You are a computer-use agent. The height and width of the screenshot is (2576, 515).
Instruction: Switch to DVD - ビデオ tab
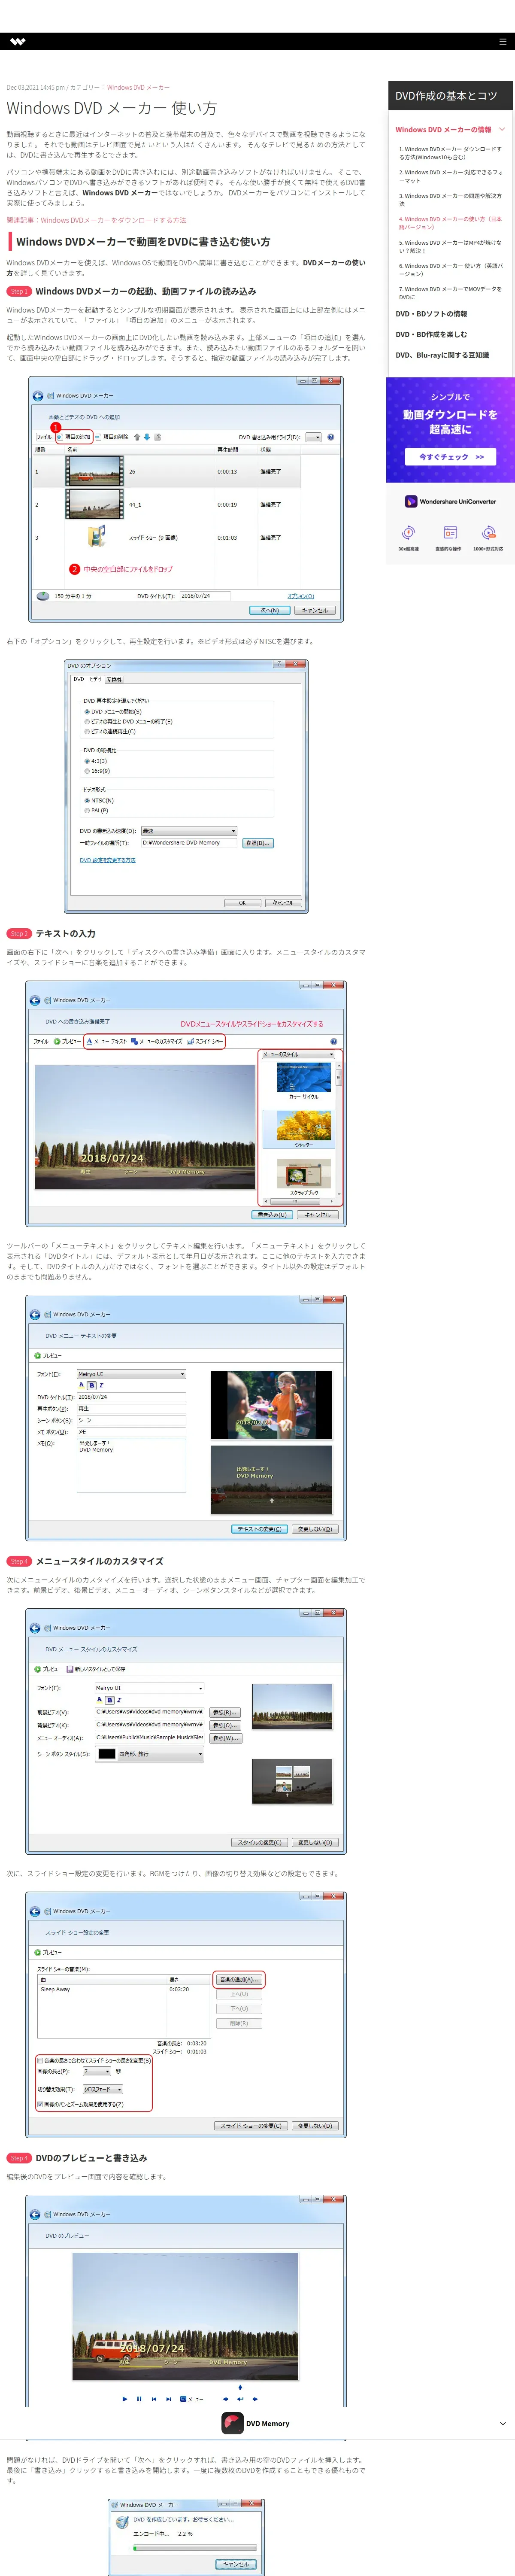(x=87, y=679)
